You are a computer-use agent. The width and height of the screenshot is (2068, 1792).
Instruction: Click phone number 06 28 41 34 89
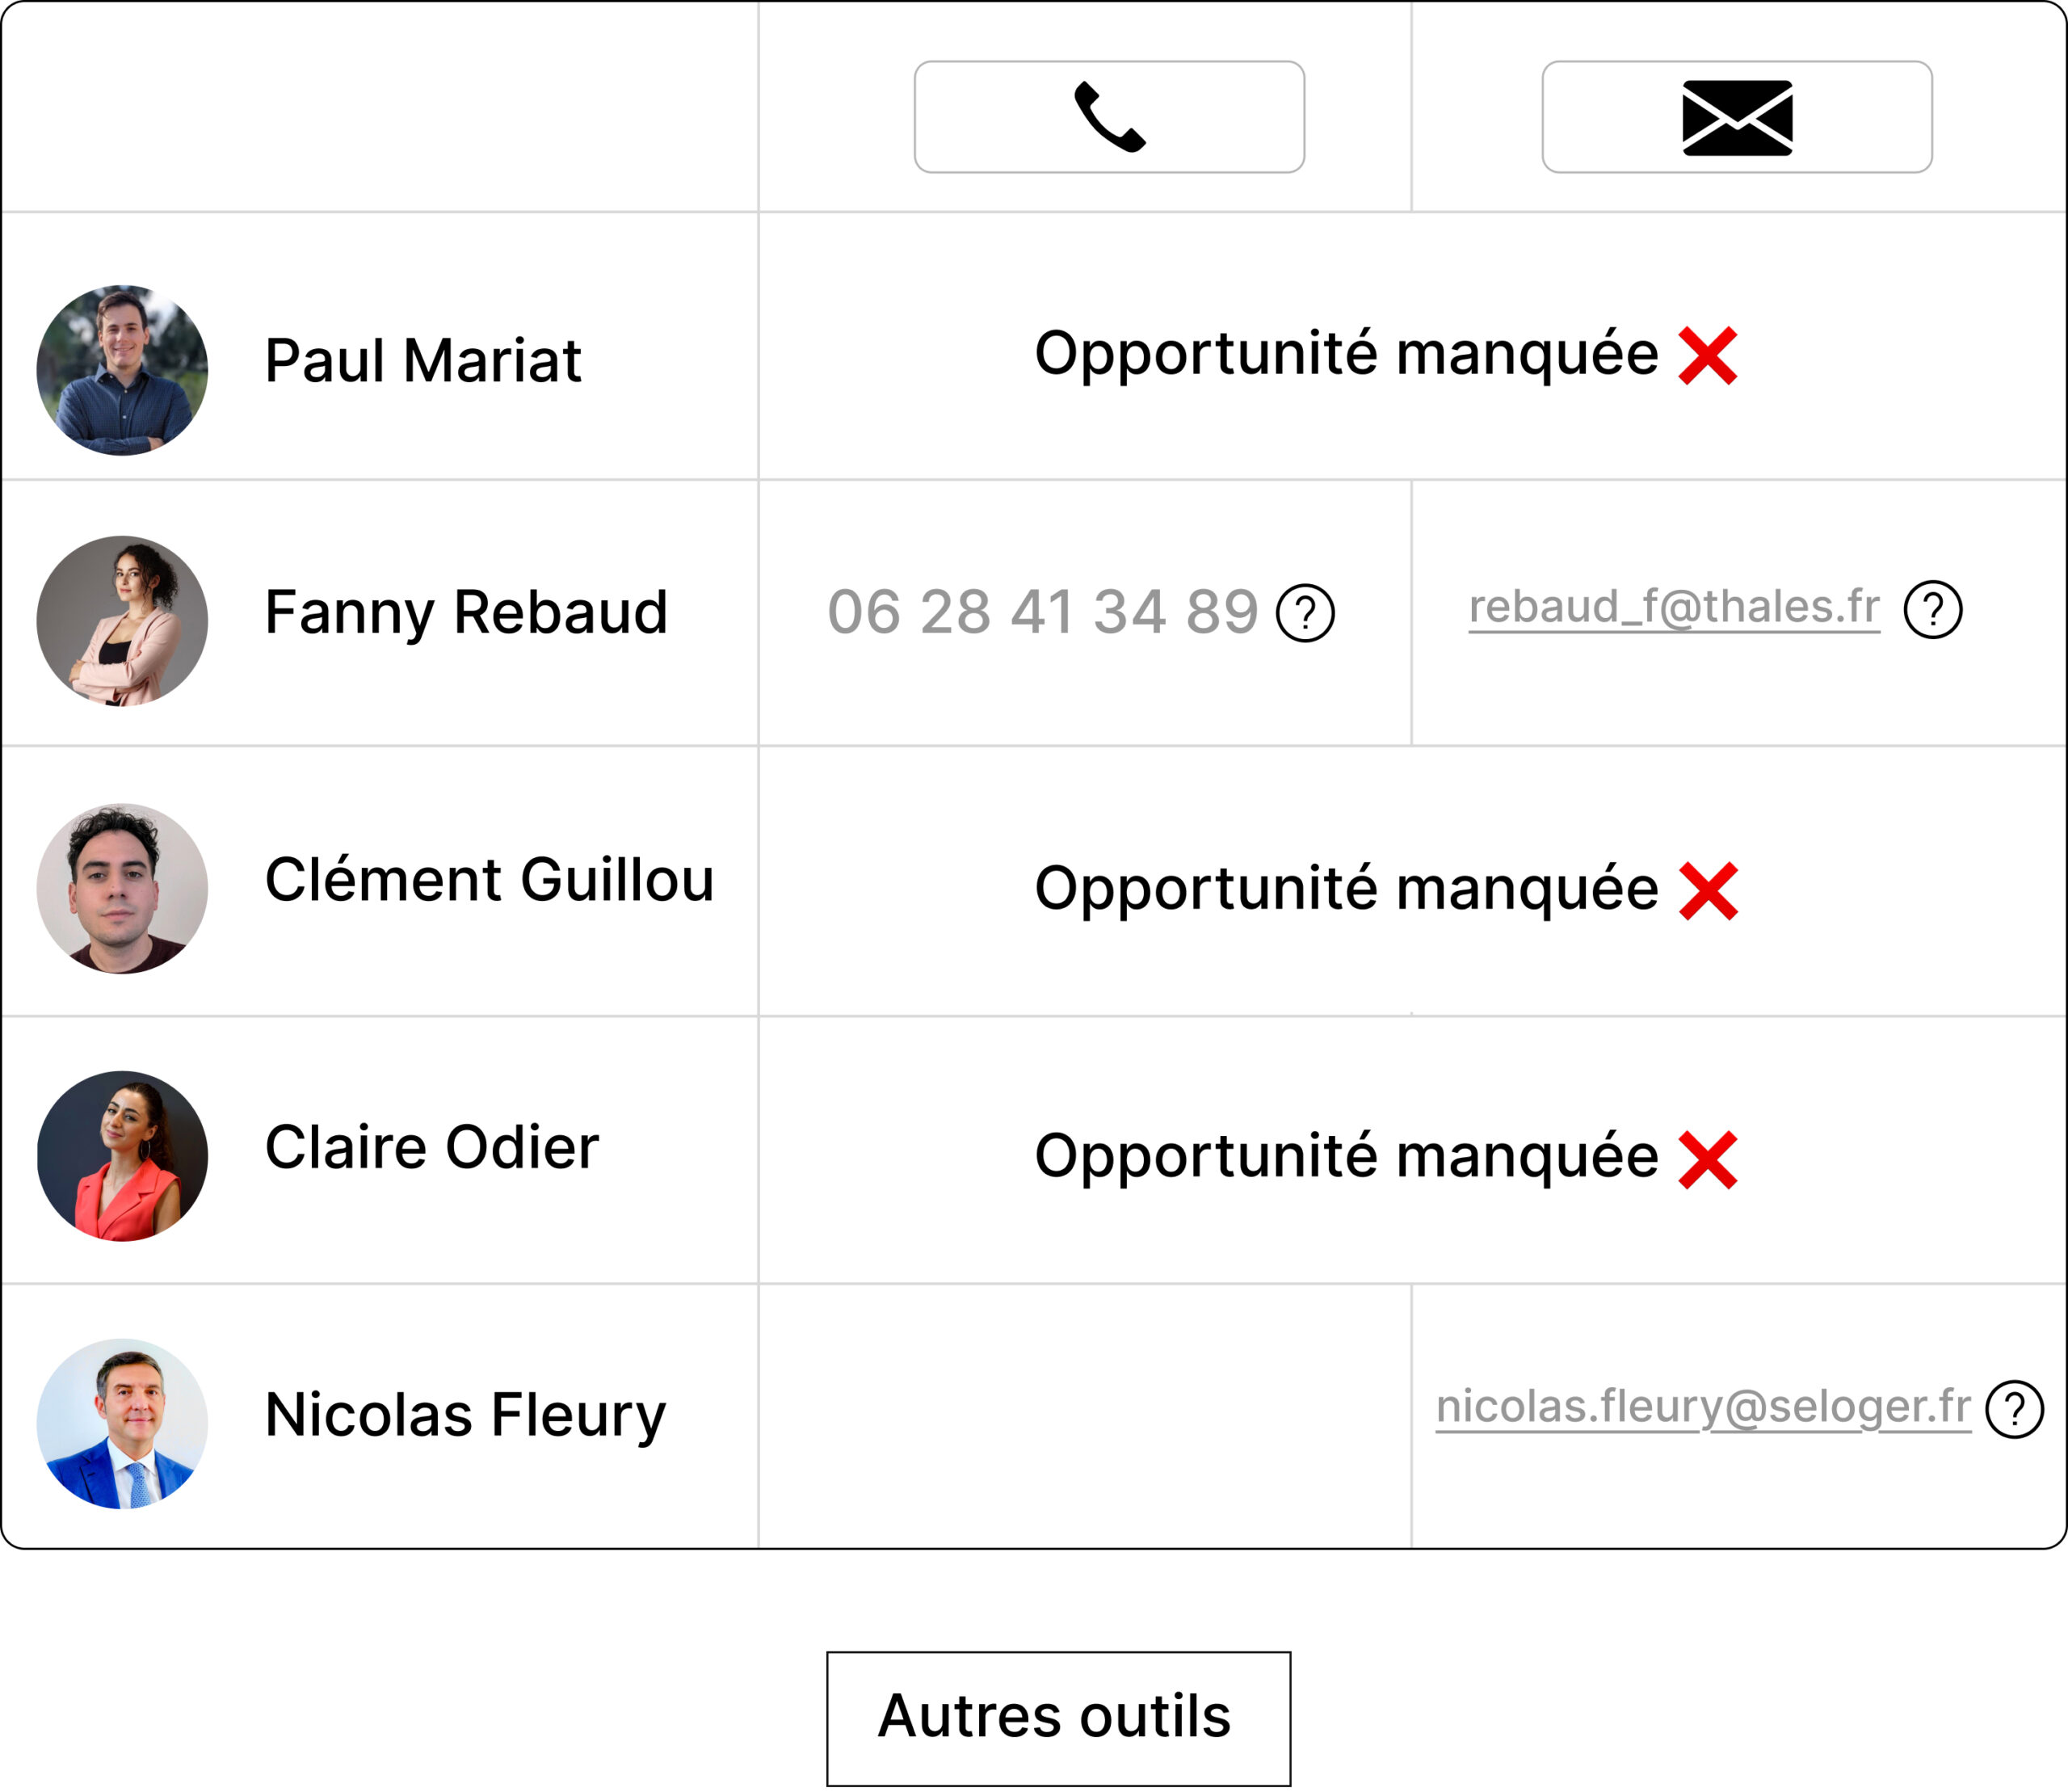point(1042,612)
